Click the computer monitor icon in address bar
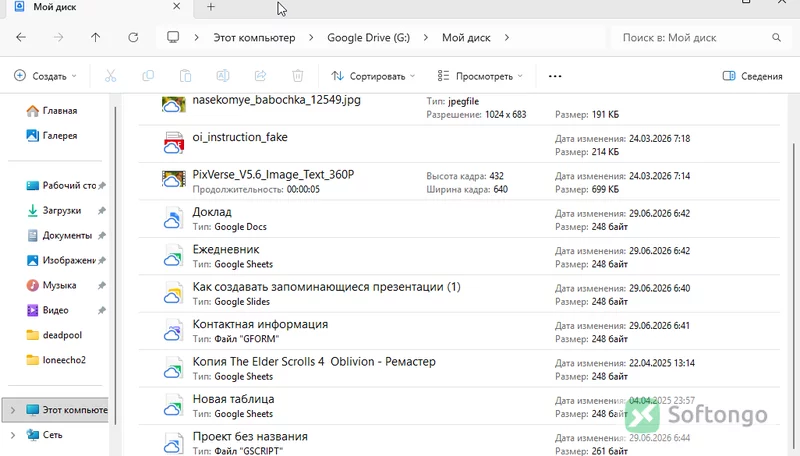 pyautogui.click(x=173, y=37)
